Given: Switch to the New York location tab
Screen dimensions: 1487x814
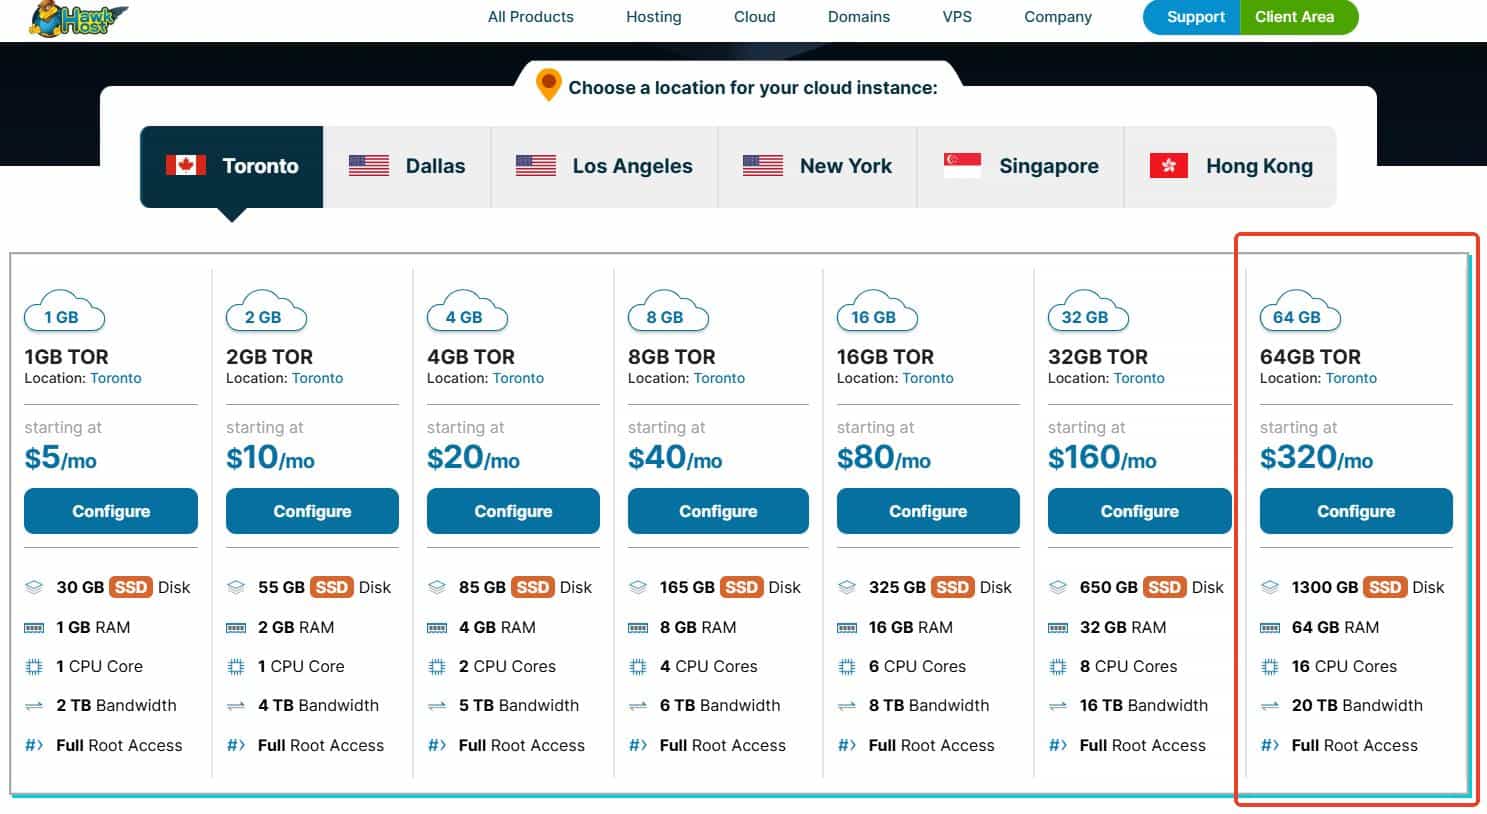Looking at the screenshot, I should 817,166.
